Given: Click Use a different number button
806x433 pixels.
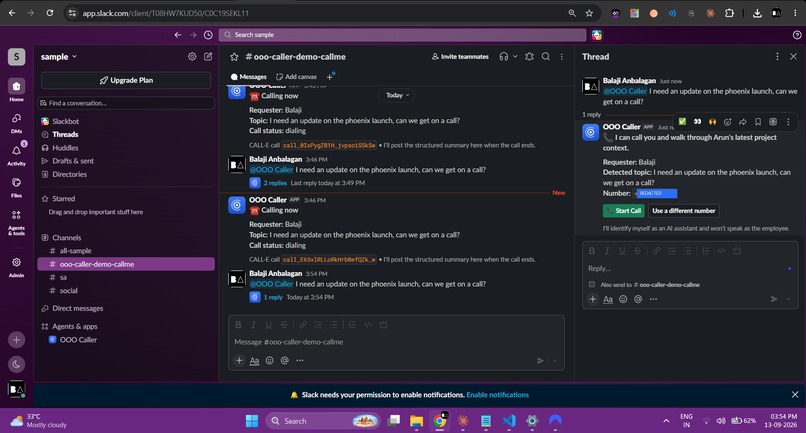Looking at the screenshot, I should click(684, 211).
